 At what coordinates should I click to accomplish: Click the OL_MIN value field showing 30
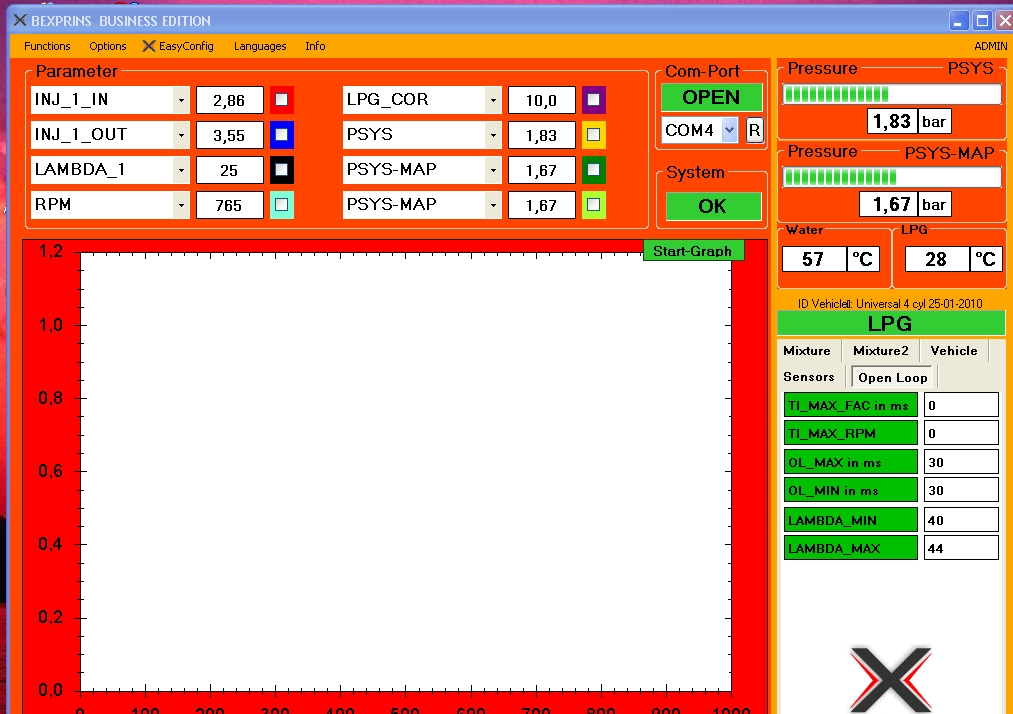tap(961, 490)
